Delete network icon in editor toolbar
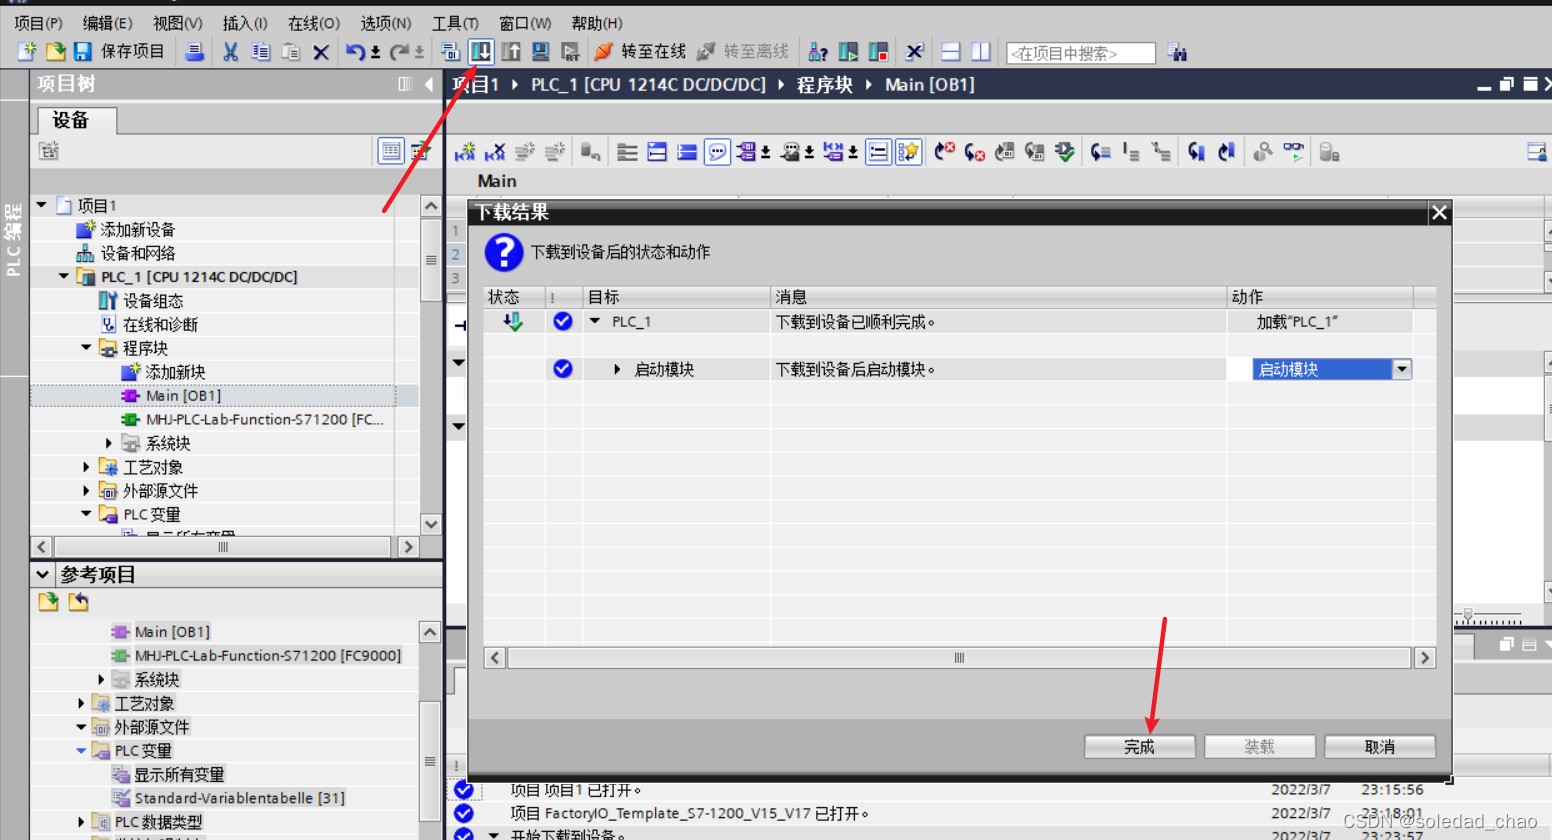The height and width of the screenshot is (840, 1552). (495, 152)
